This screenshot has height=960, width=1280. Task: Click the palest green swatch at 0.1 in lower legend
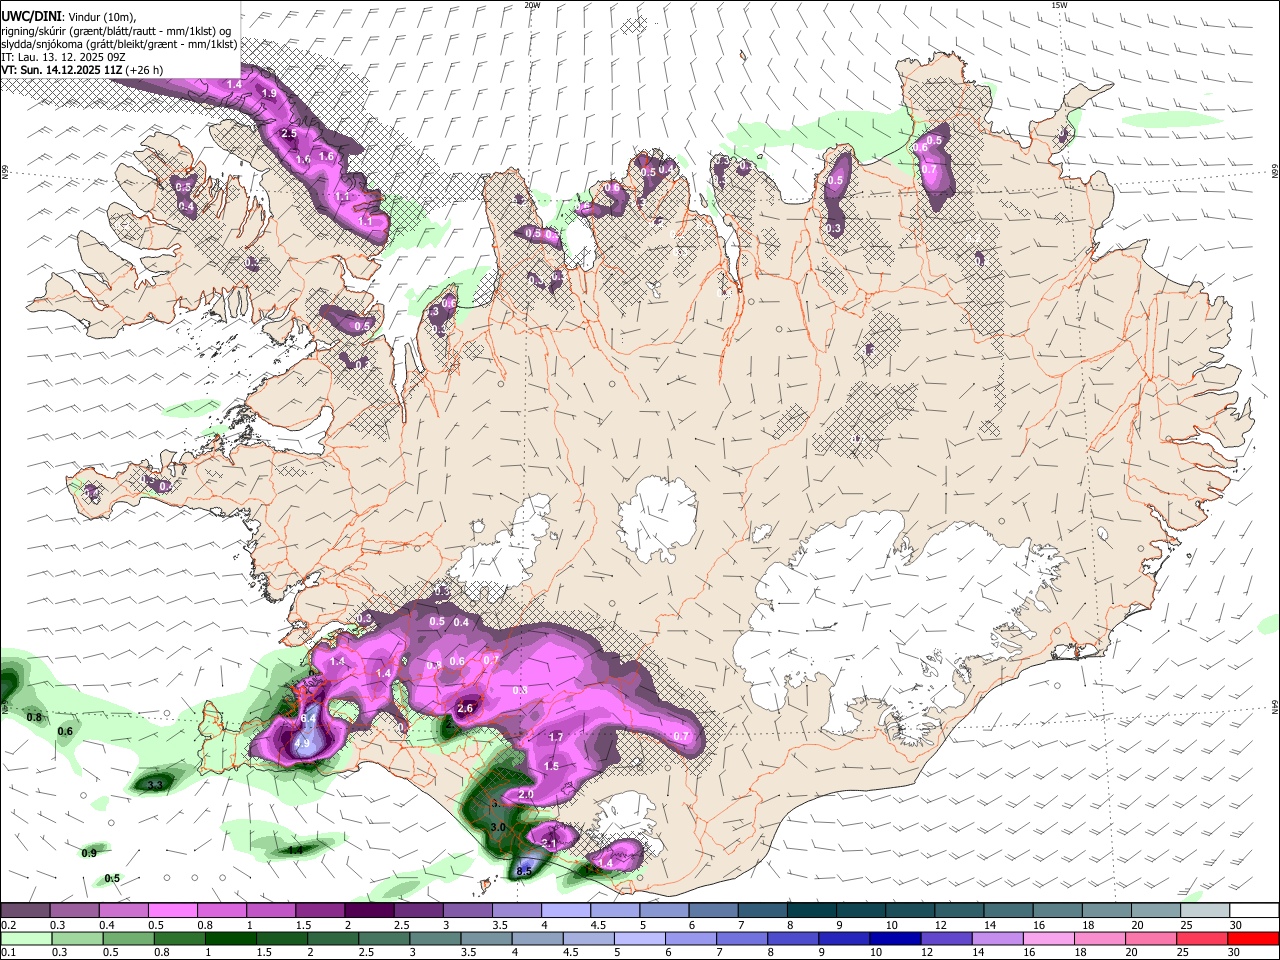pyautogui.click(x=25, y=939)
